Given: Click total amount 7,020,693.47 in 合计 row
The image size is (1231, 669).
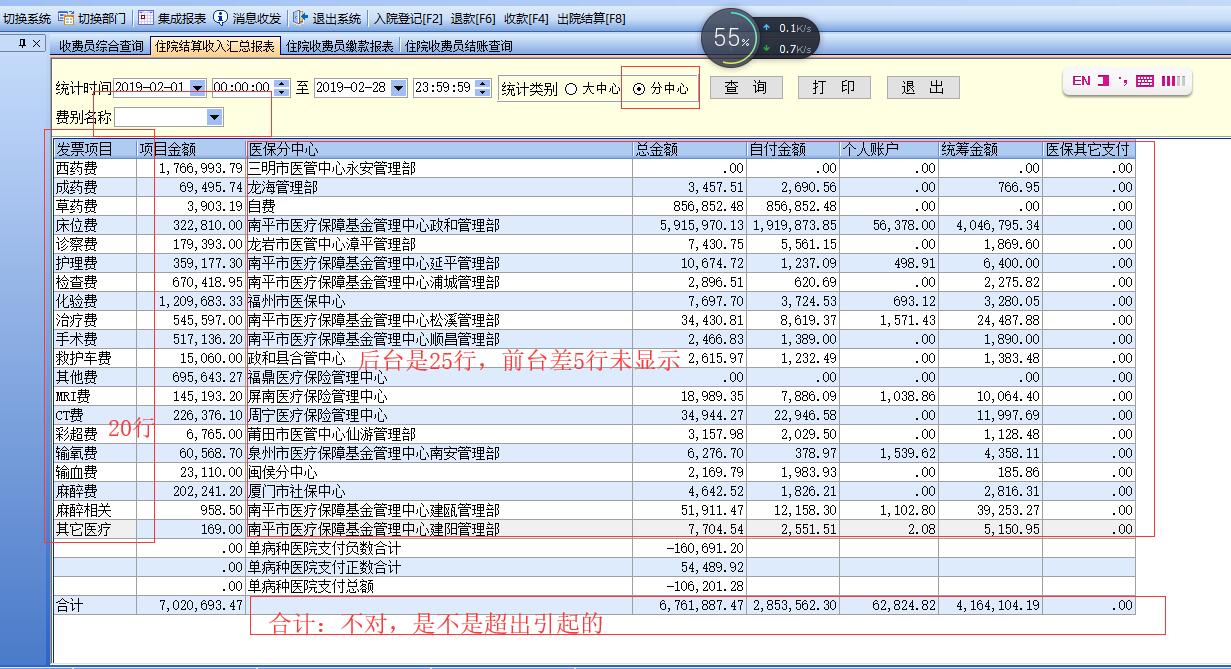Looking at the screenshot, I should (191, 605).
